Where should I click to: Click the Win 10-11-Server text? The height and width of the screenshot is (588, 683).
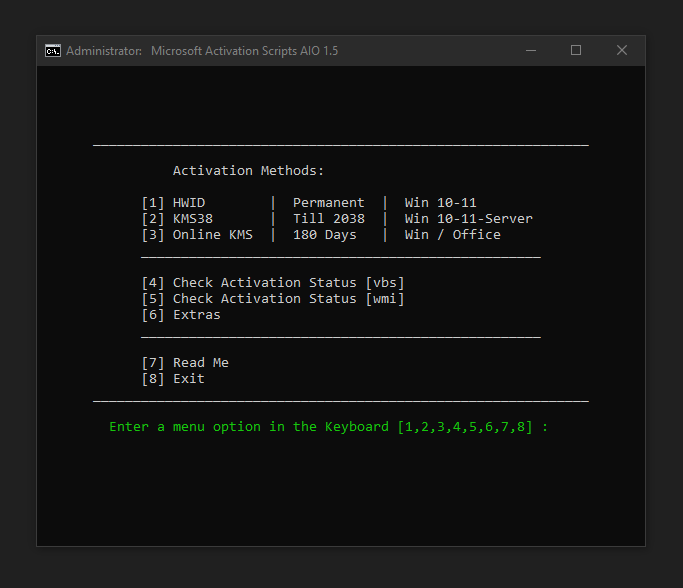pos(468,219)
